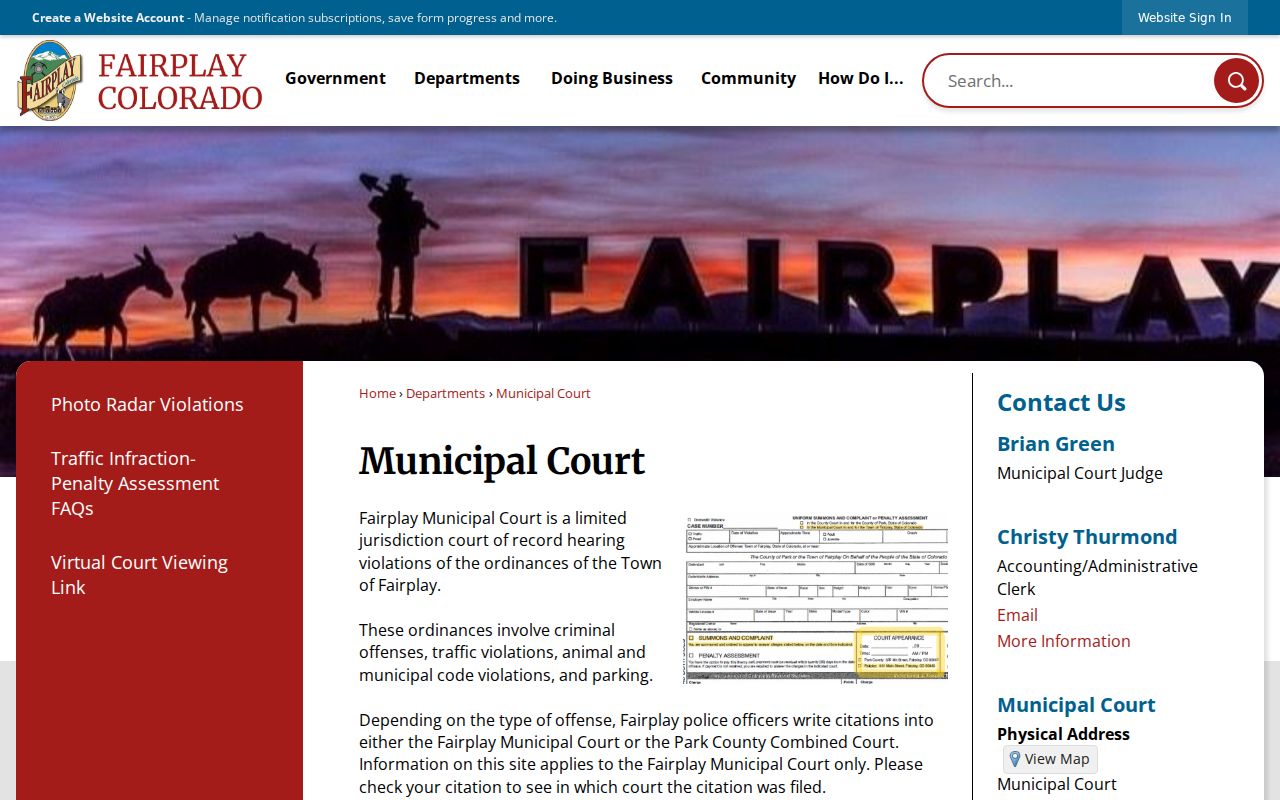The height and width of the screenshot is (800, 1280).
Task: Click the Create a Website Account link
Action: [x=108, y=17]
